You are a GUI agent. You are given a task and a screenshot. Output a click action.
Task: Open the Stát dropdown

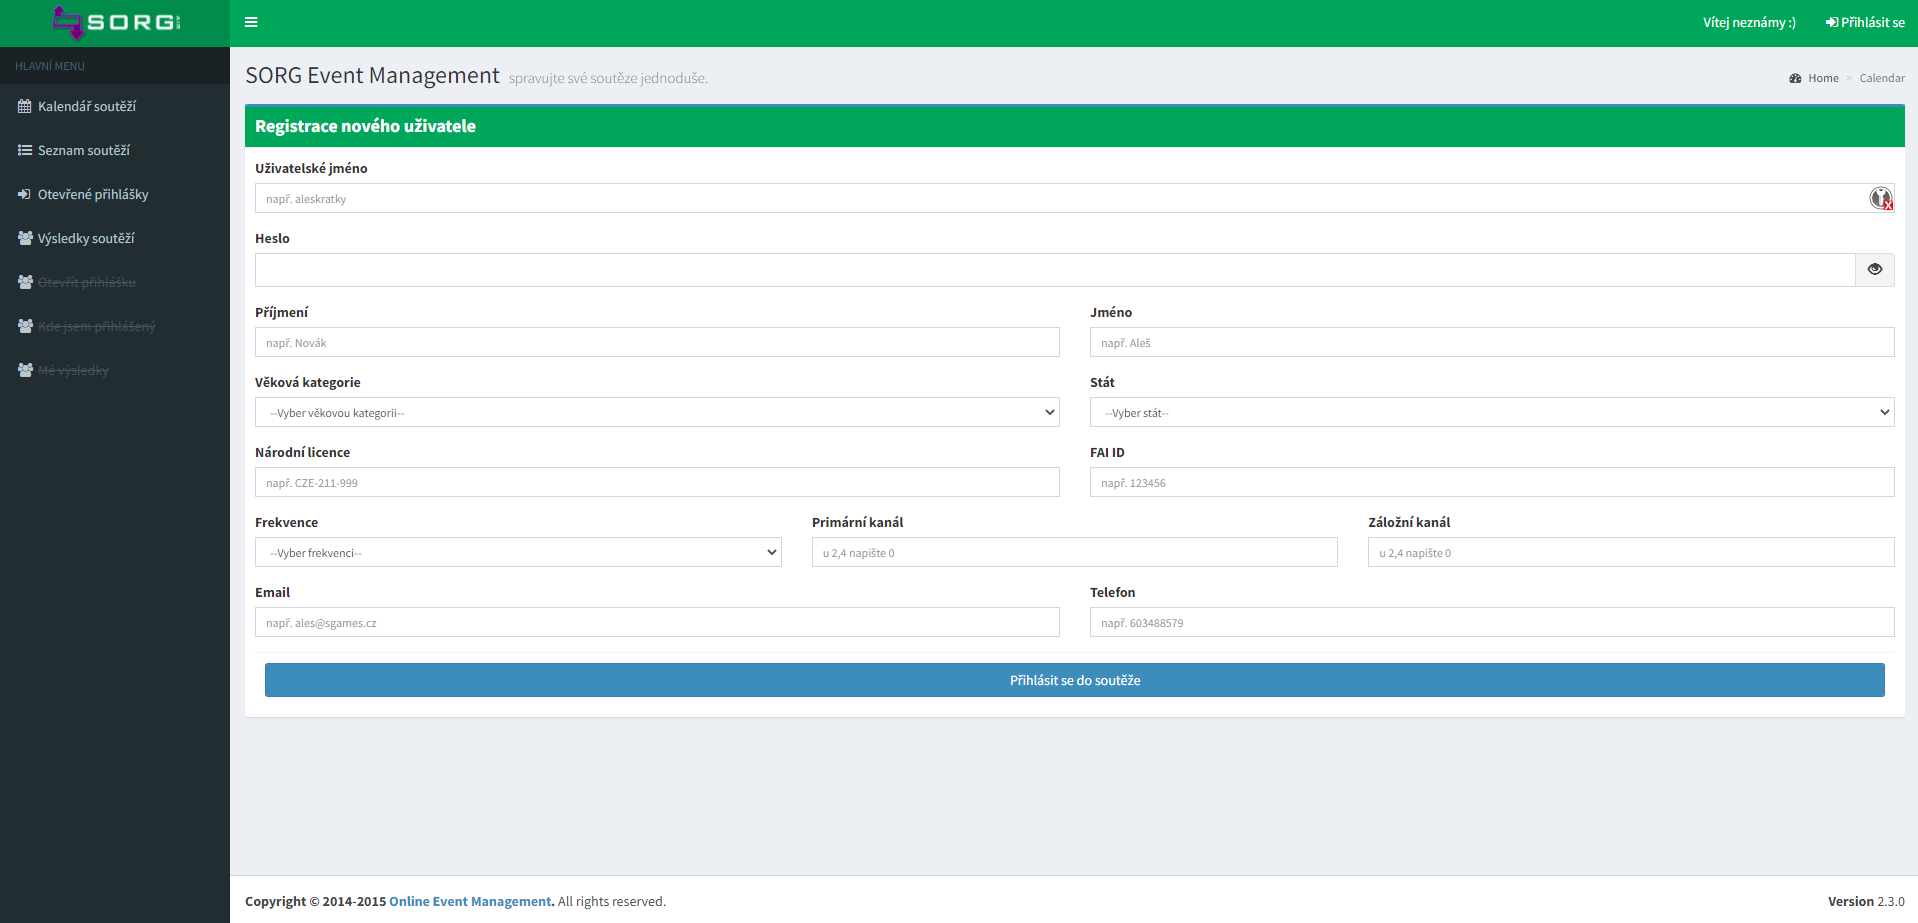click(1492, 412)
